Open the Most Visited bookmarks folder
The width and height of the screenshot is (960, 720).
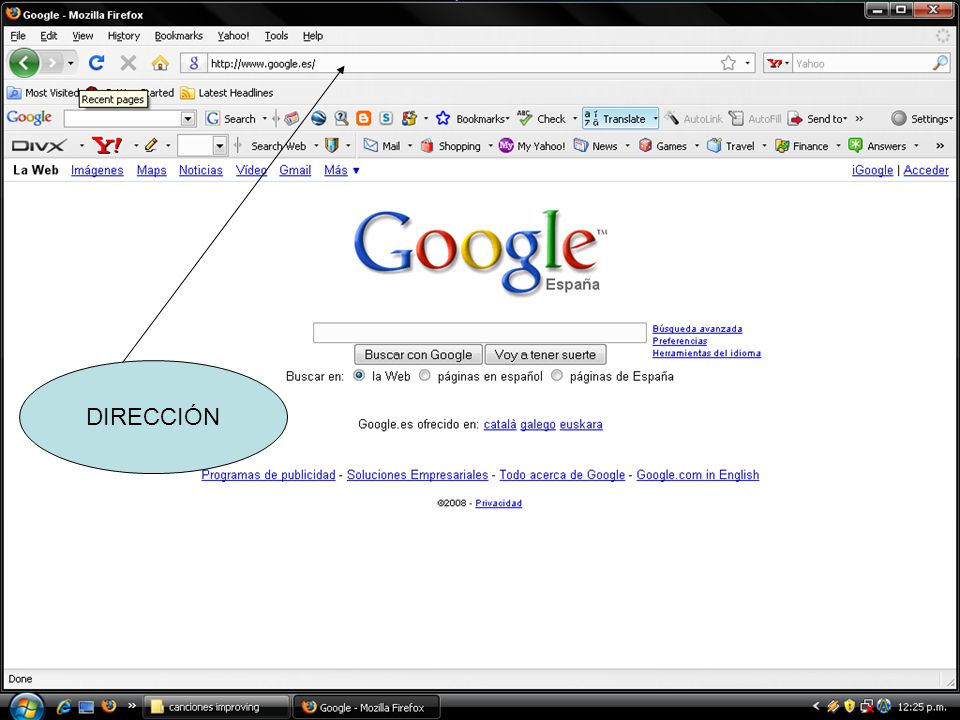[43, 92]
